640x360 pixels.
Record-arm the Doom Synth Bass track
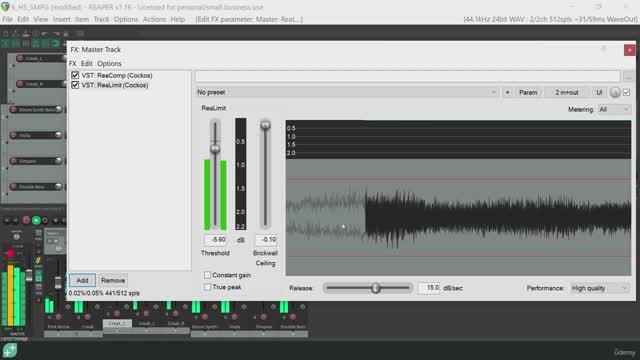click(x=13, y=109)
